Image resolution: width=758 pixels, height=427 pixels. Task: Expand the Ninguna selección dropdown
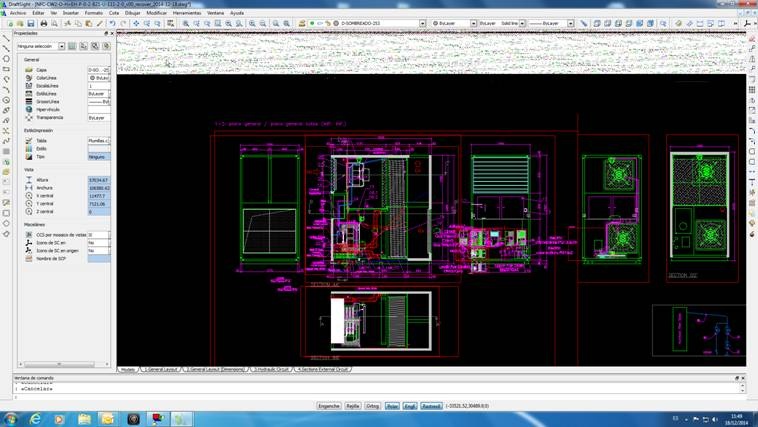[x=61, y=46]
